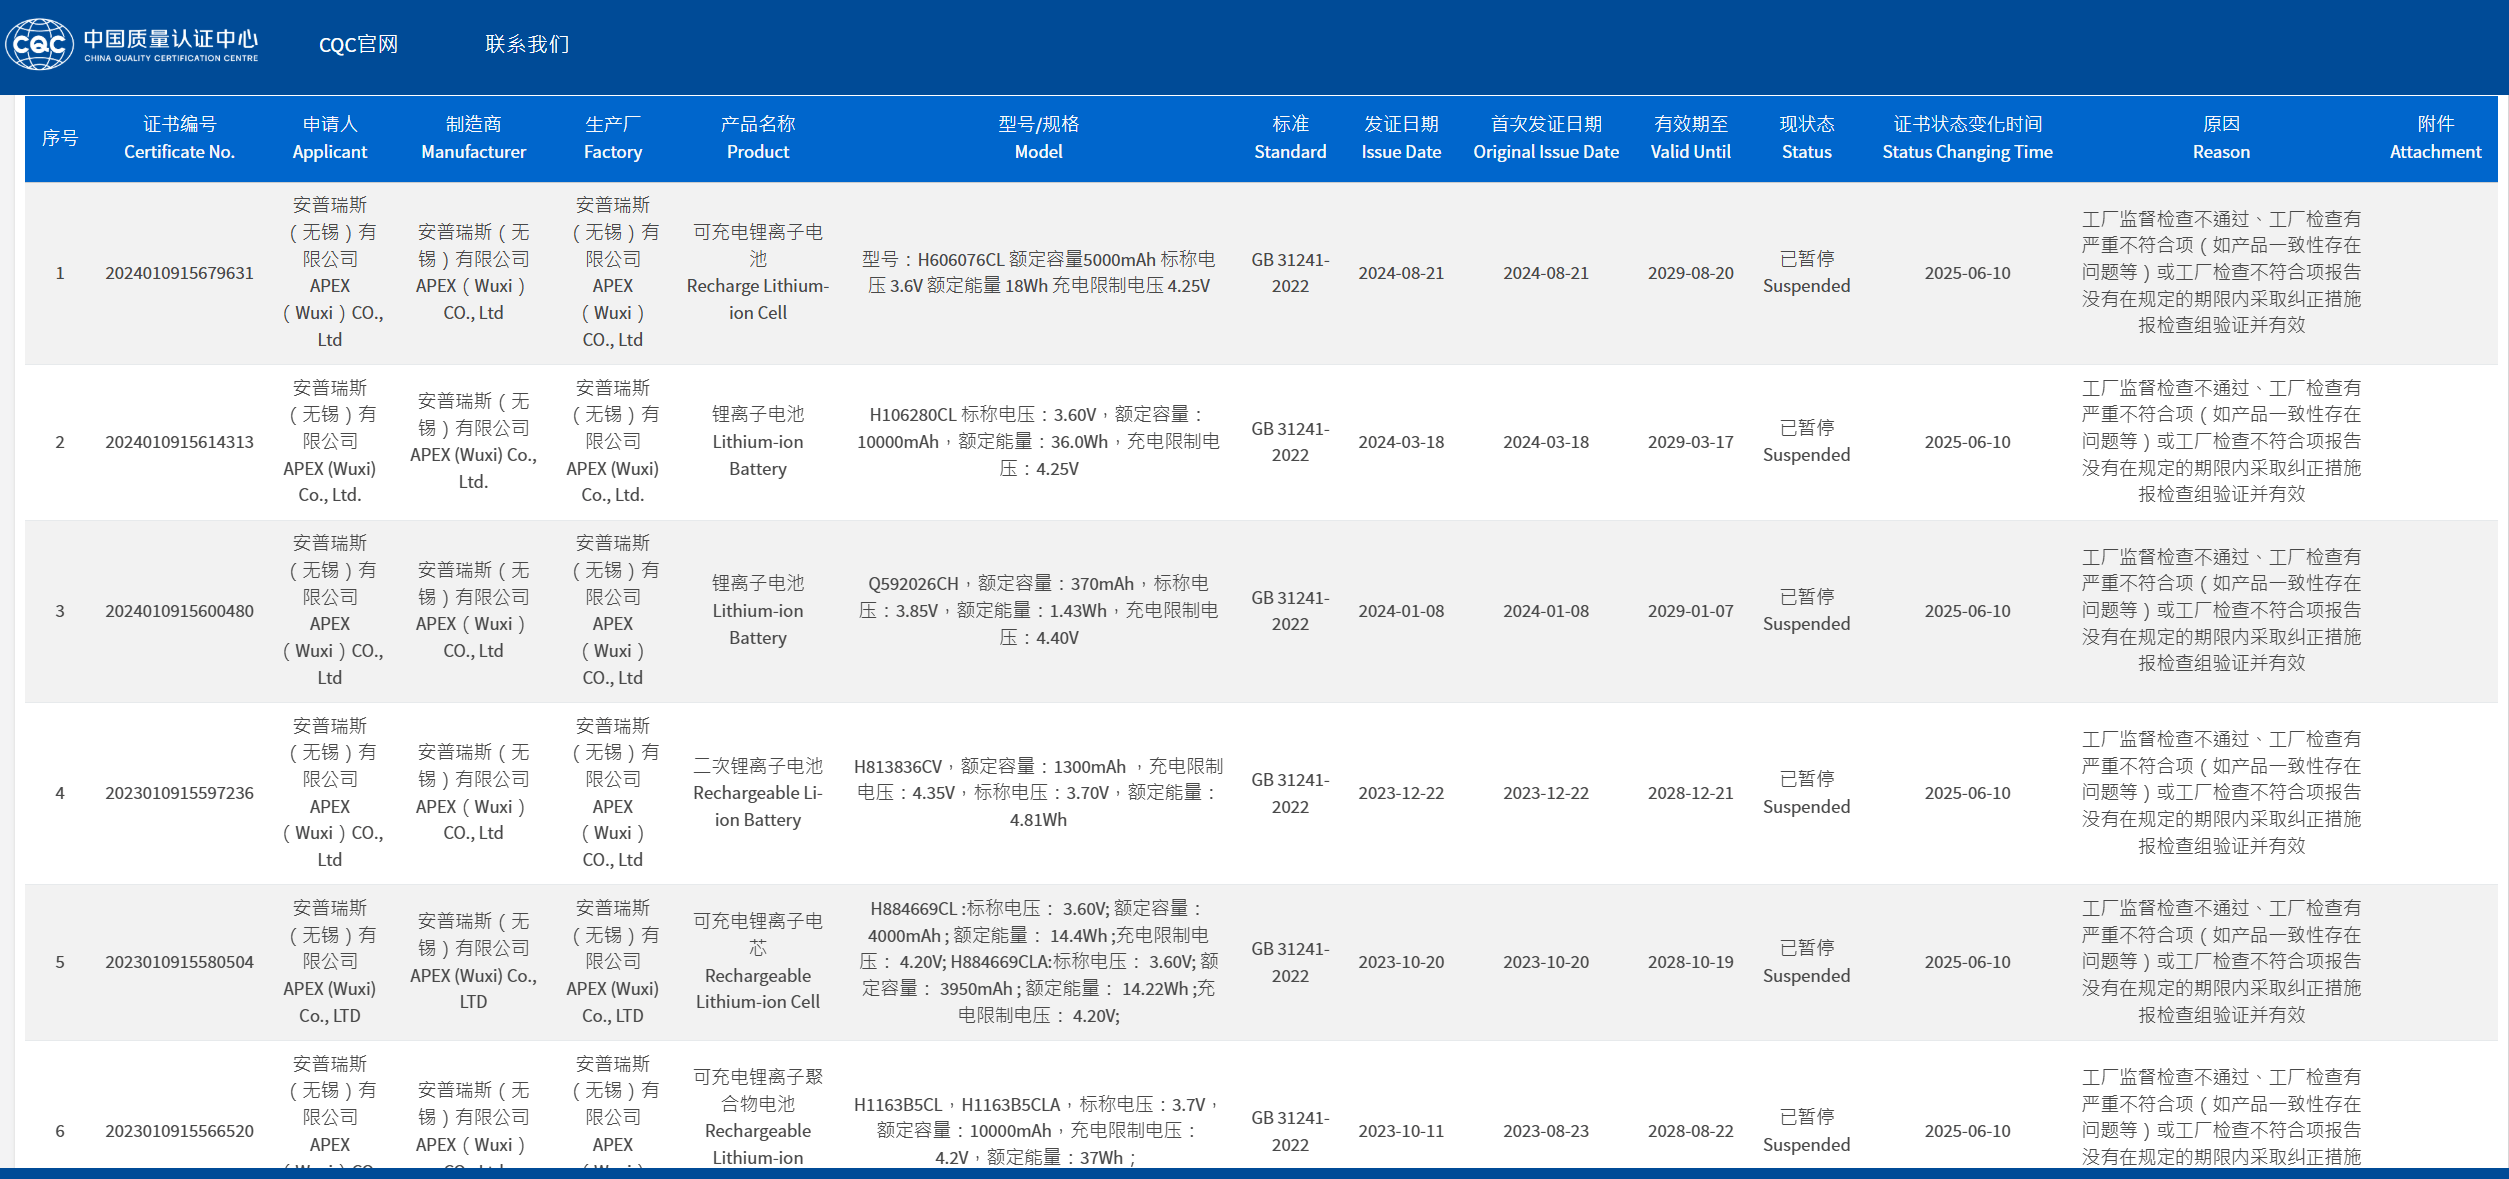Select the Reason column header
This screenshot has width=2509, height=1179.
pyautogui.click(x=2221, y=138)
